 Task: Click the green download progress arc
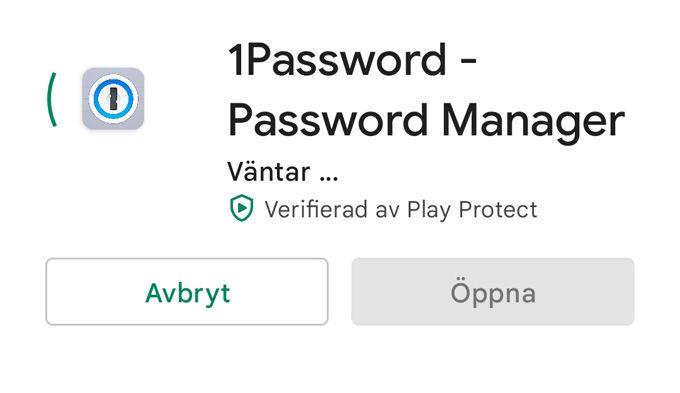point(52,99)
